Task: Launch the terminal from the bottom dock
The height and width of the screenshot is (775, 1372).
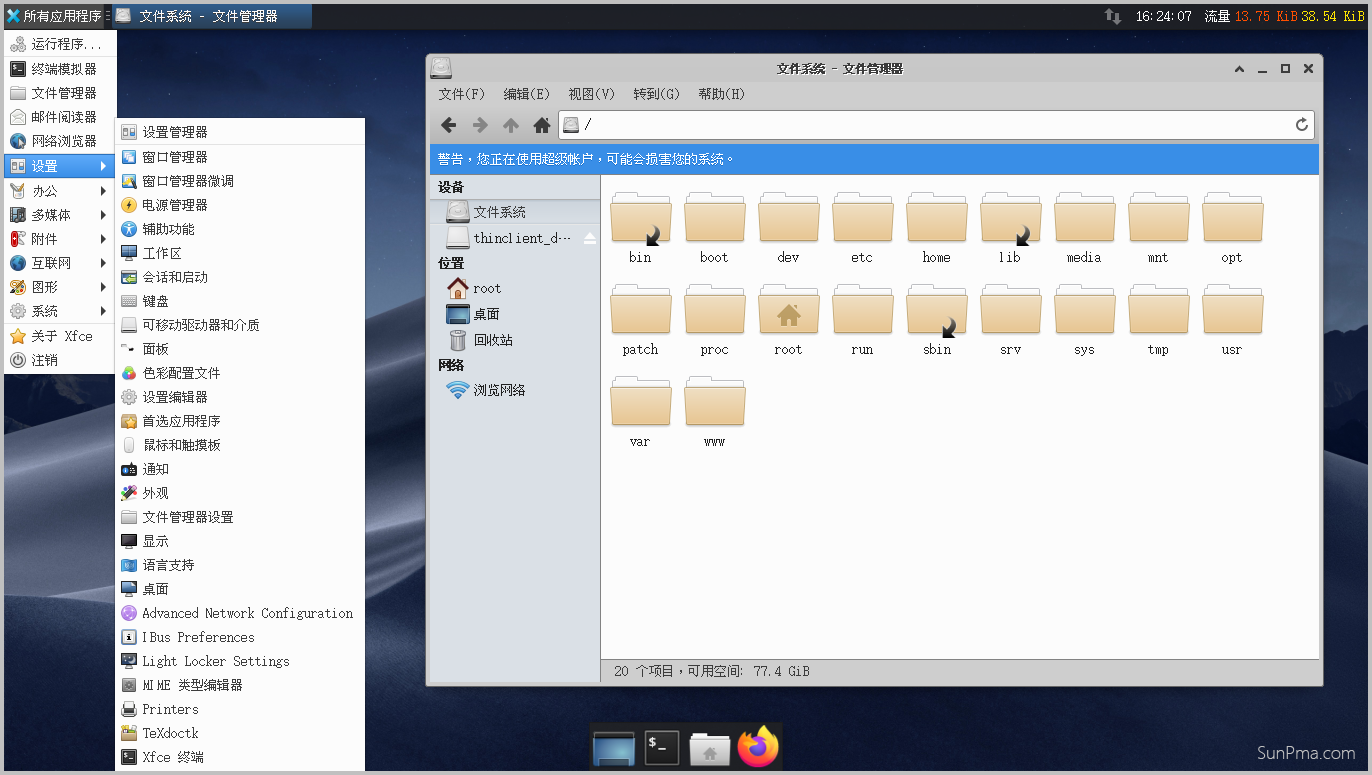Action: coord(661,747)
